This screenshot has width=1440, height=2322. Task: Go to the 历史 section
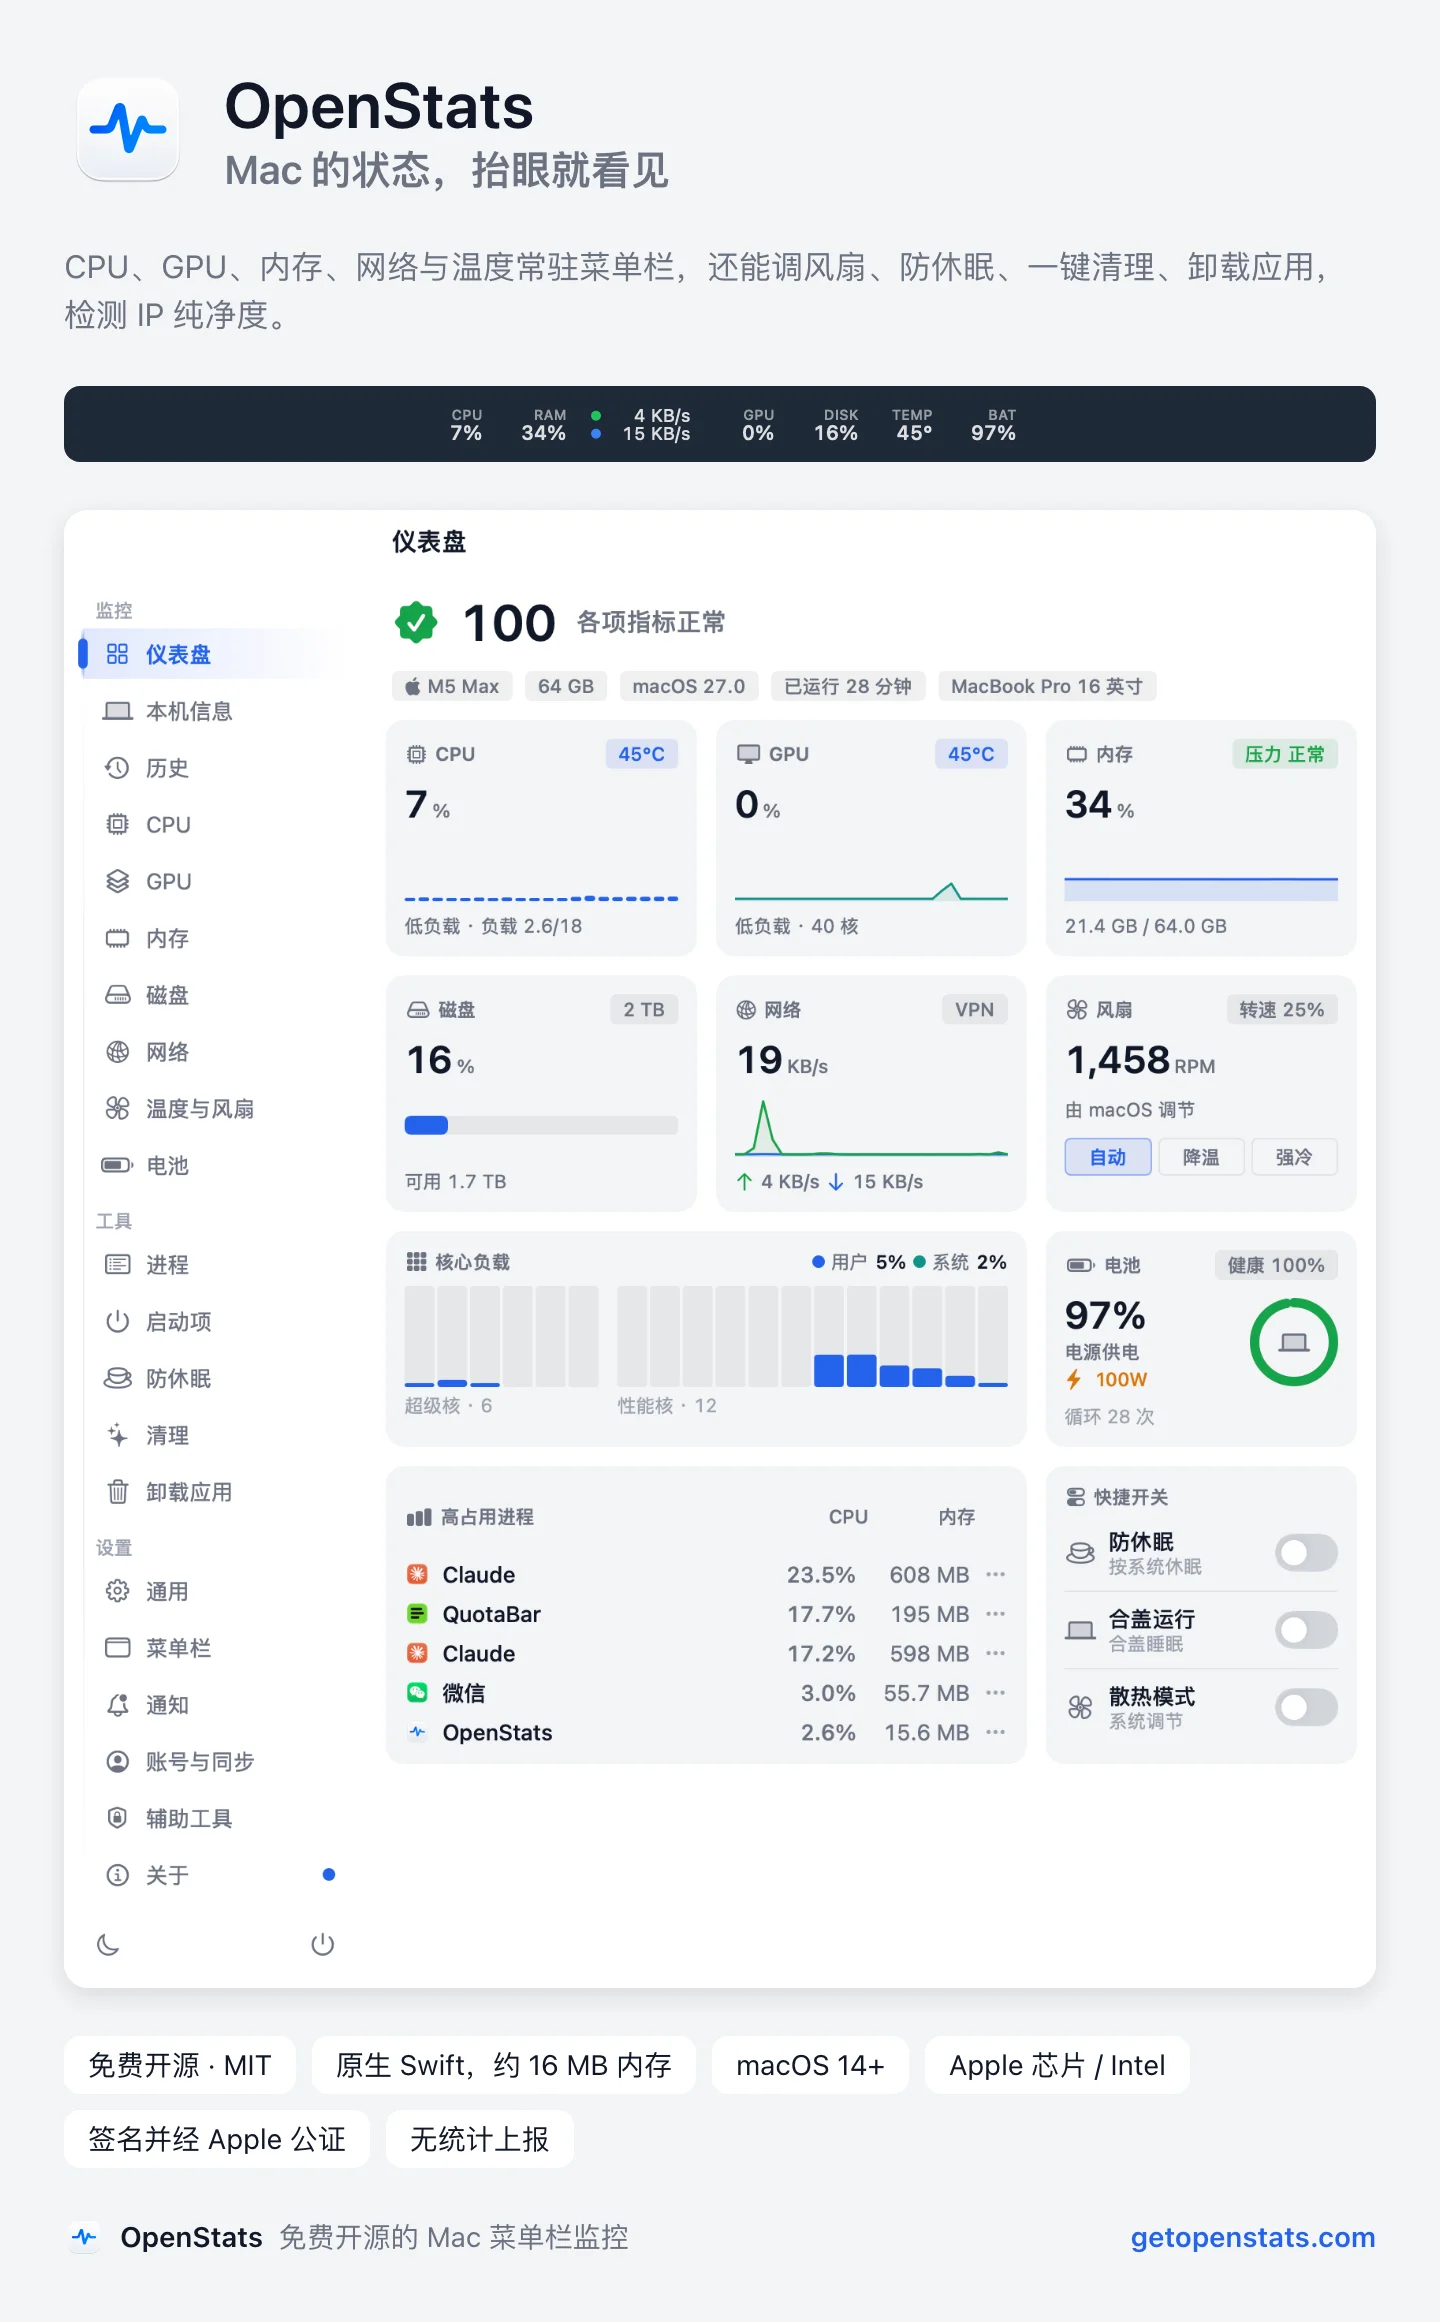click(x=209, y=768)
